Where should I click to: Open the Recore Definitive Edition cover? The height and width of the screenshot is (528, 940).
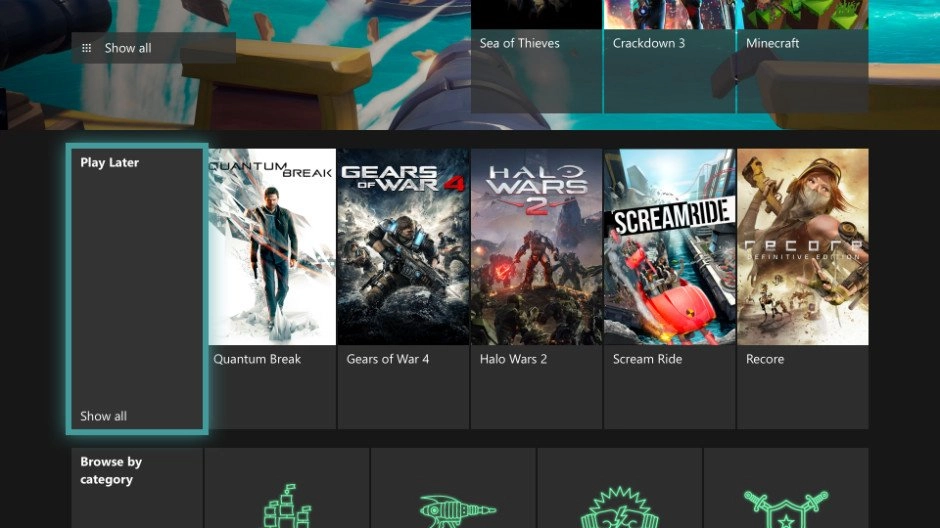(x=803, y=247)
